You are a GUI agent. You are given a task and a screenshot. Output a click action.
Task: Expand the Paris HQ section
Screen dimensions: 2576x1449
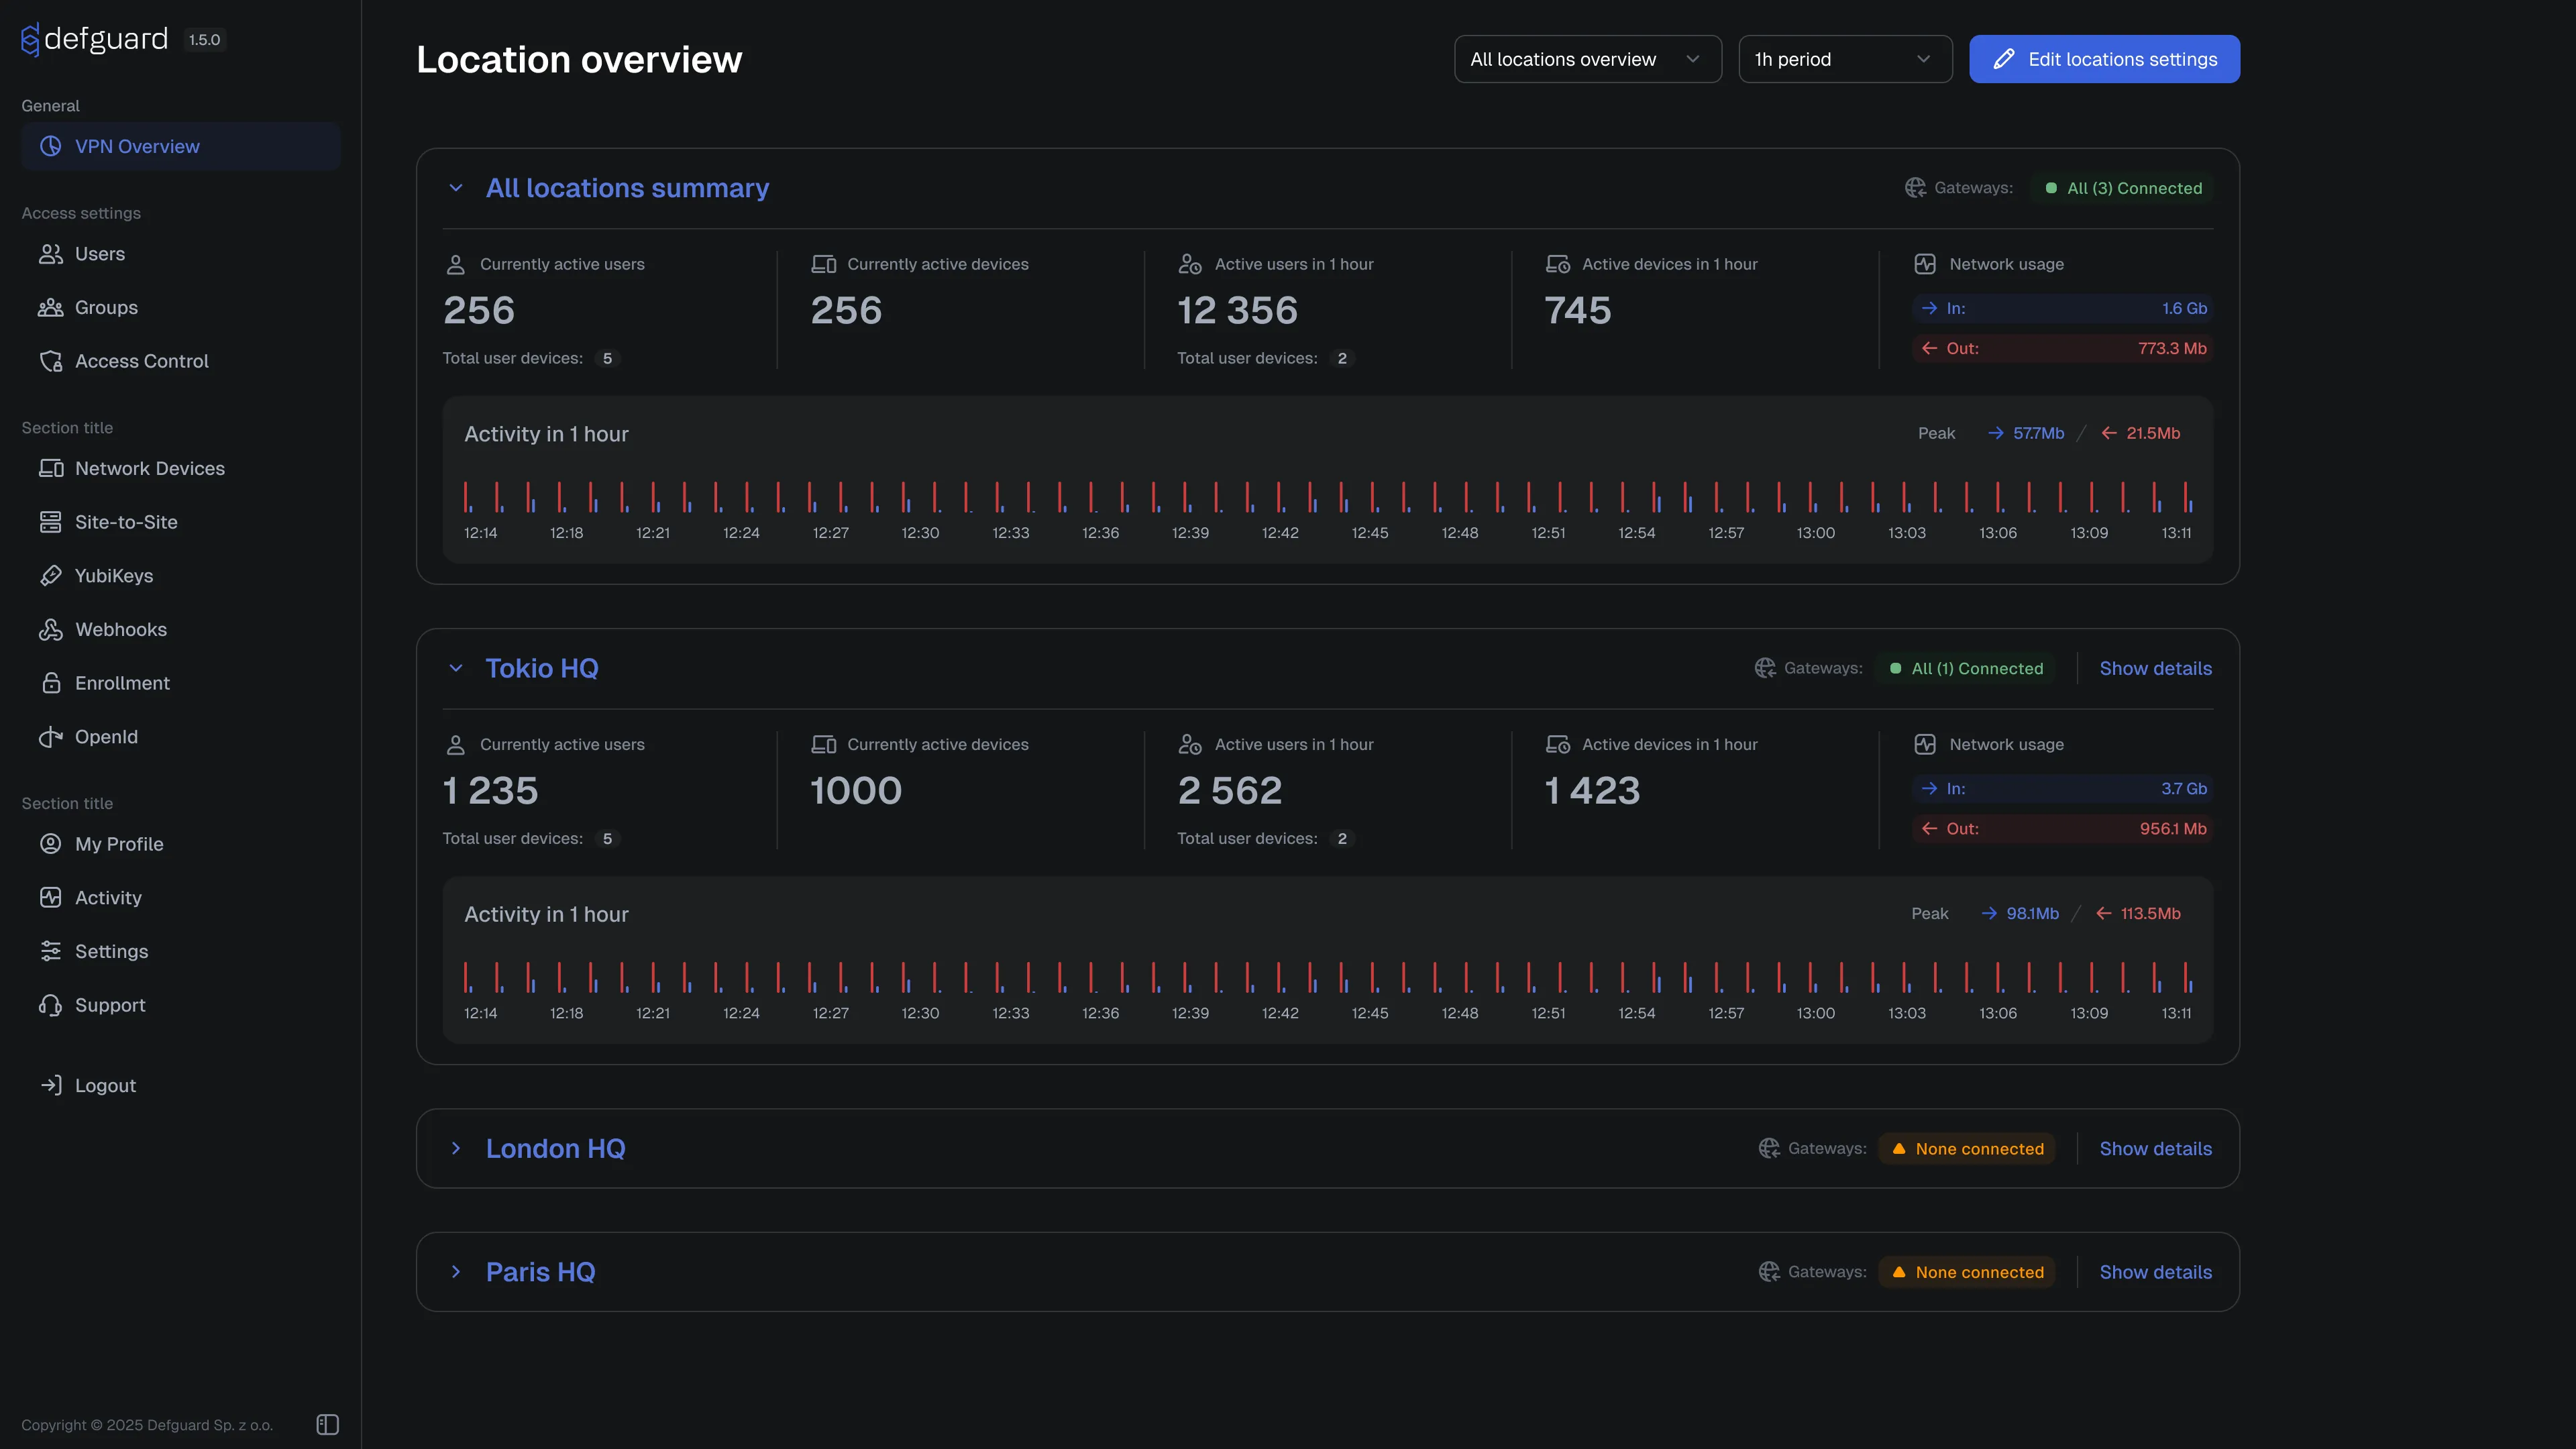tap(456, 1272)
